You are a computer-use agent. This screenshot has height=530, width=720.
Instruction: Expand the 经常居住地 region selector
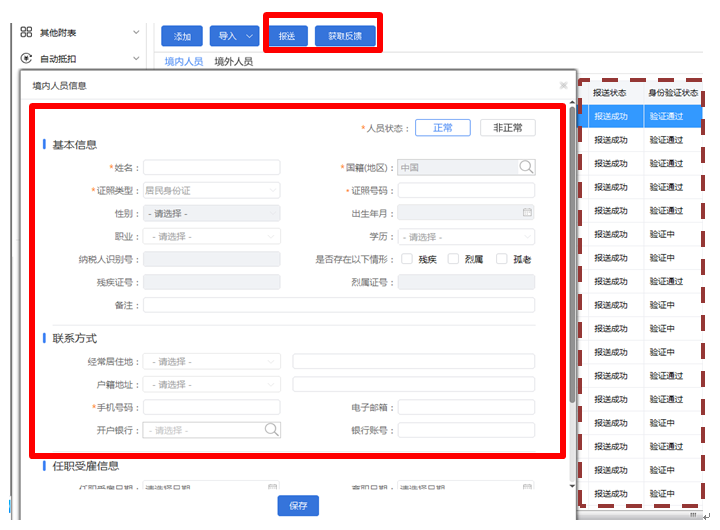(x=211, y=361)
